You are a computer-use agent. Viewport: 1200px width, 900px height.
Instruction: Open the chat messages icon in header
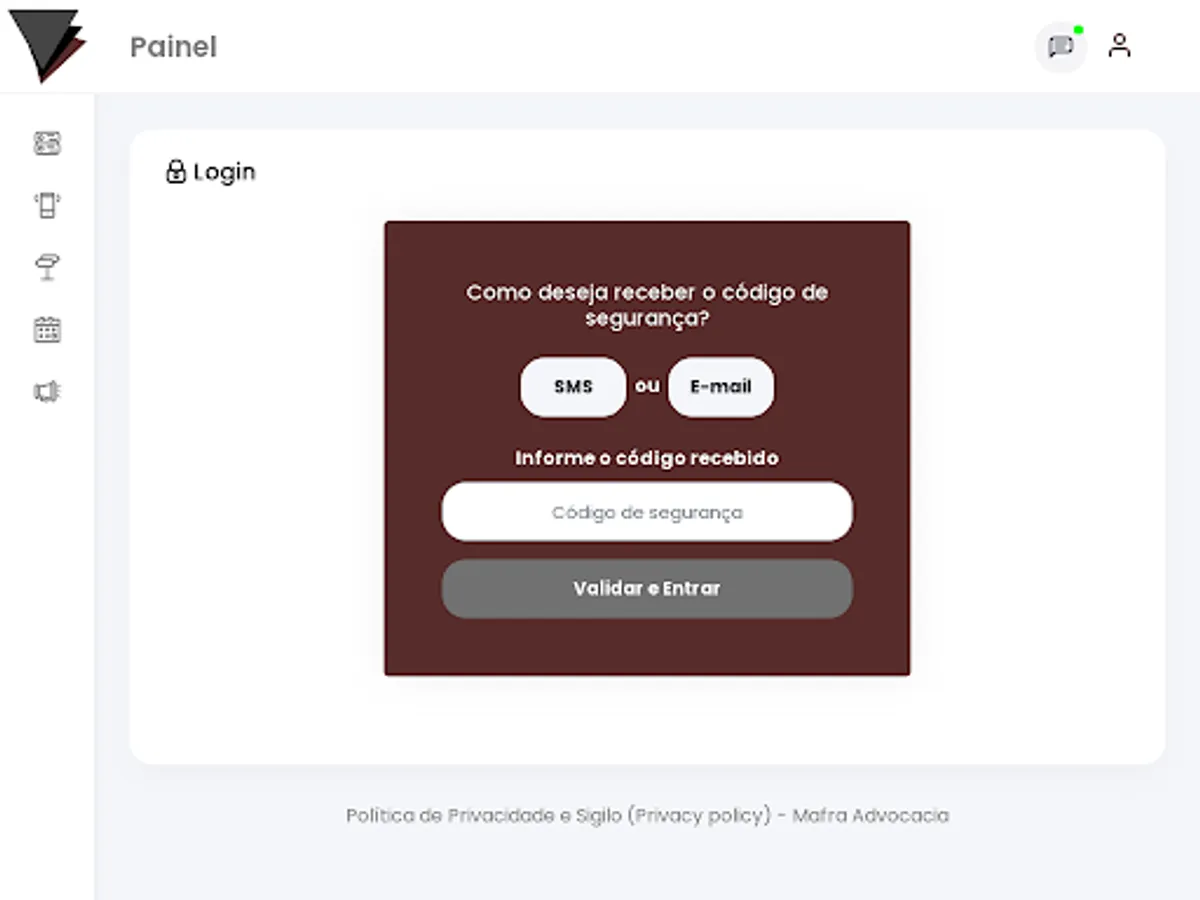[x=1061, y=46]
